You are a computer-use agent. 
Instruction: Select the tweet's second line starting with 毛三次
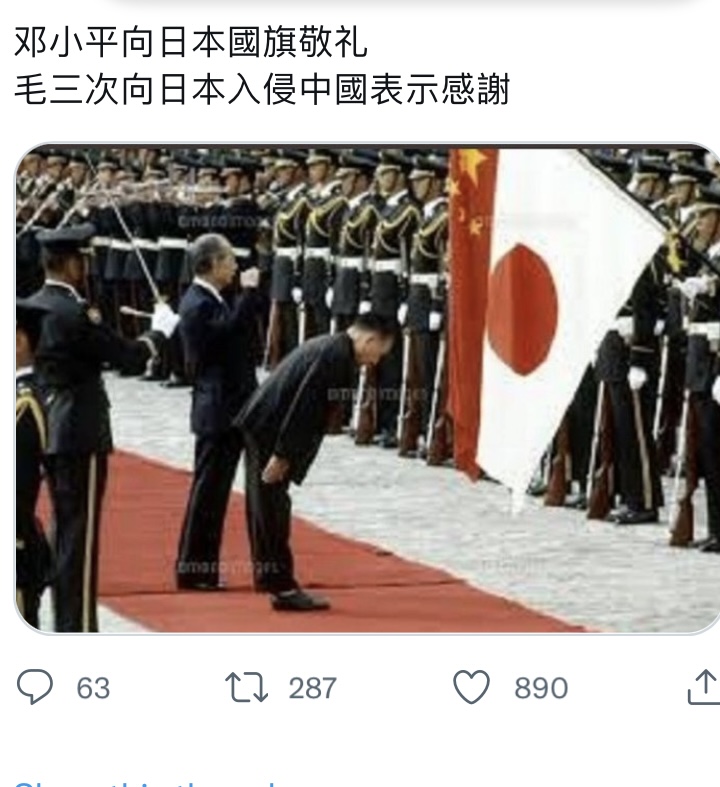tap(262, 89)
